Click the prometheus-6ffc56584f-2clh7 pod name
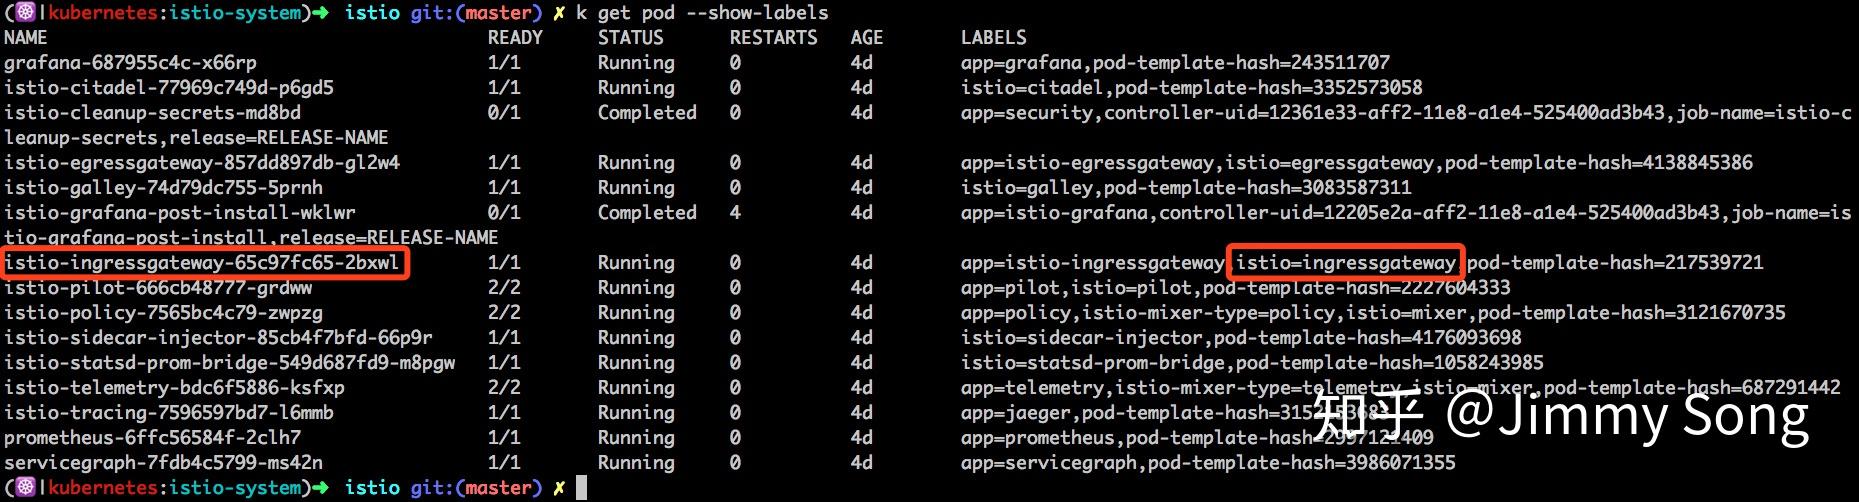This screenshot has width=1859, height=502. (x=152, y=438)
